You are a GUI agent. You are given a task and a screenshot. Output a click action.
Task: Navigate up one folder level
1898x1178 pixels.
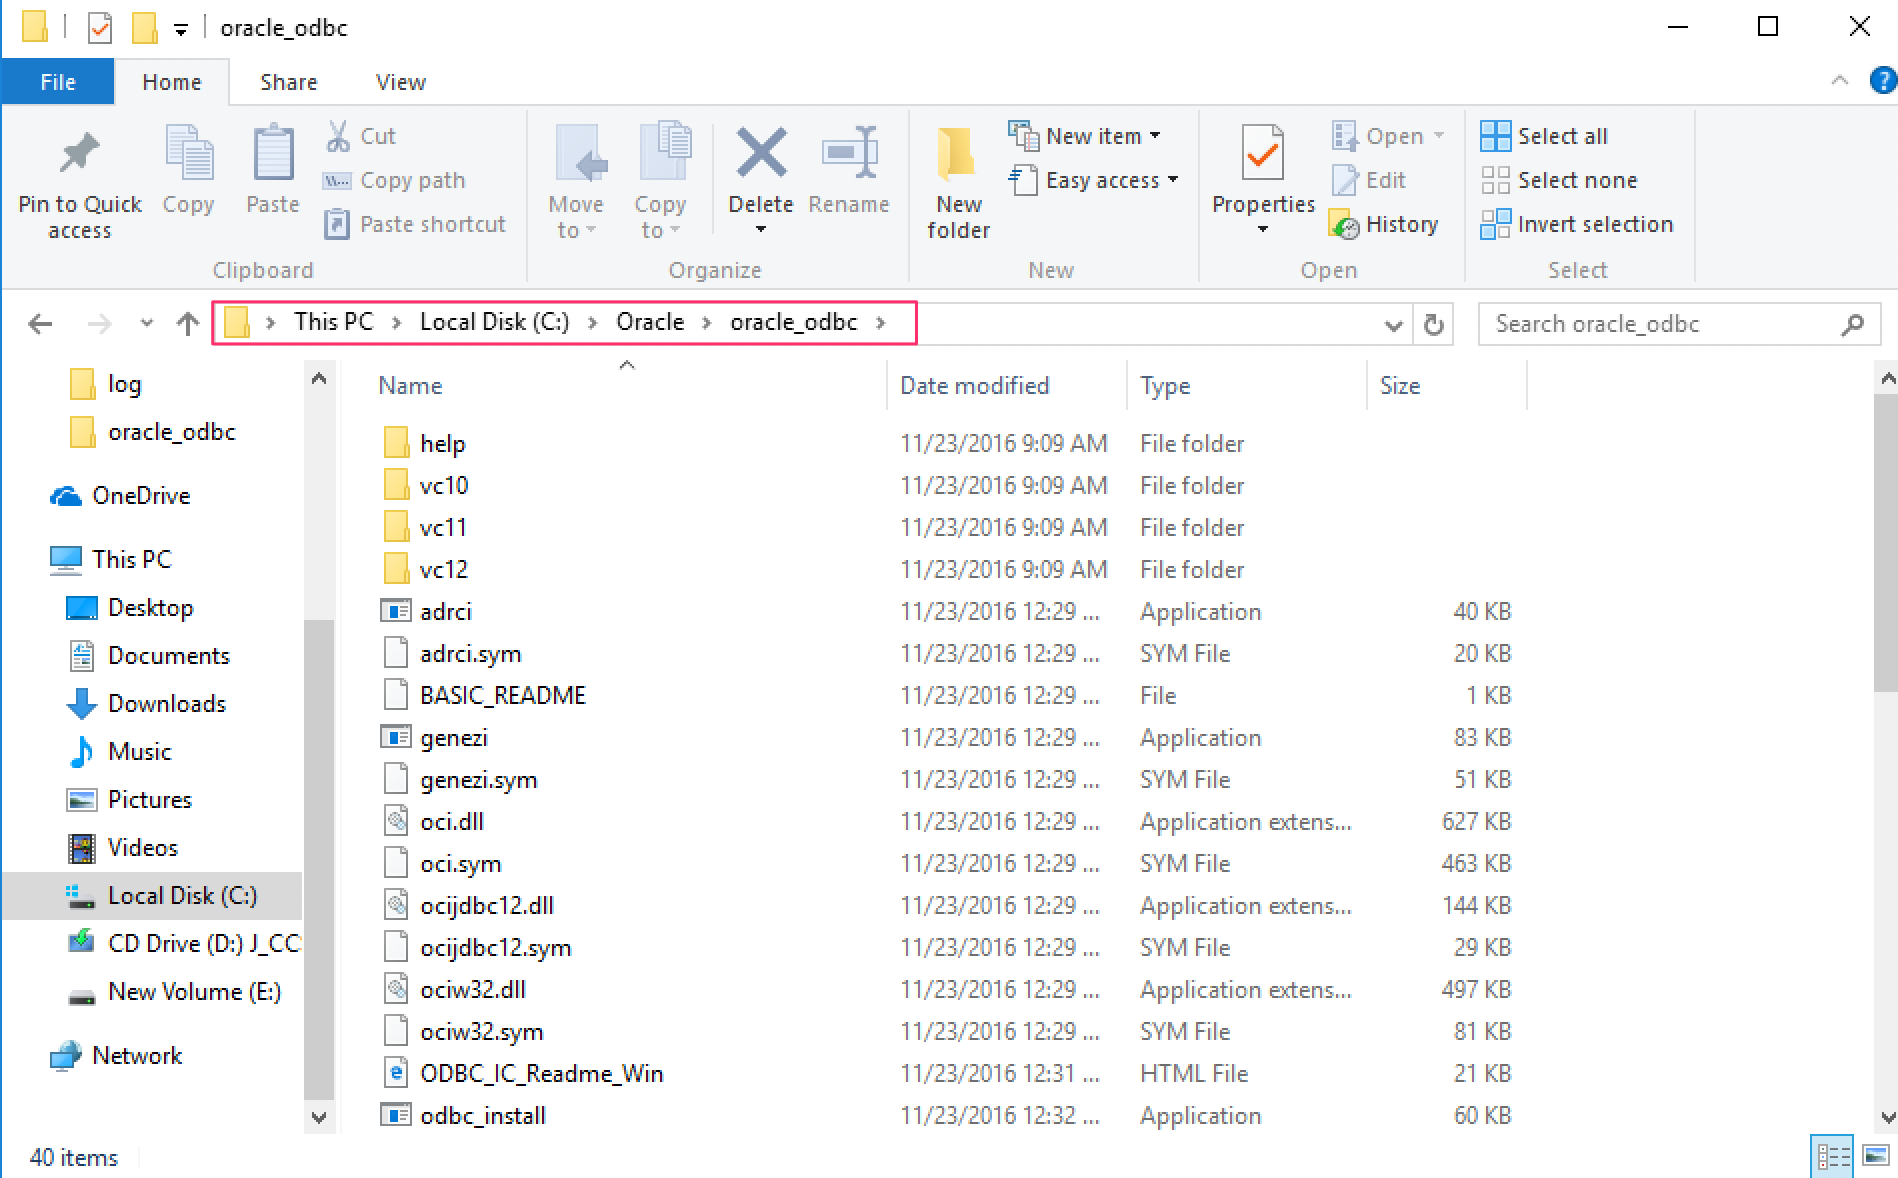(187, 323)
